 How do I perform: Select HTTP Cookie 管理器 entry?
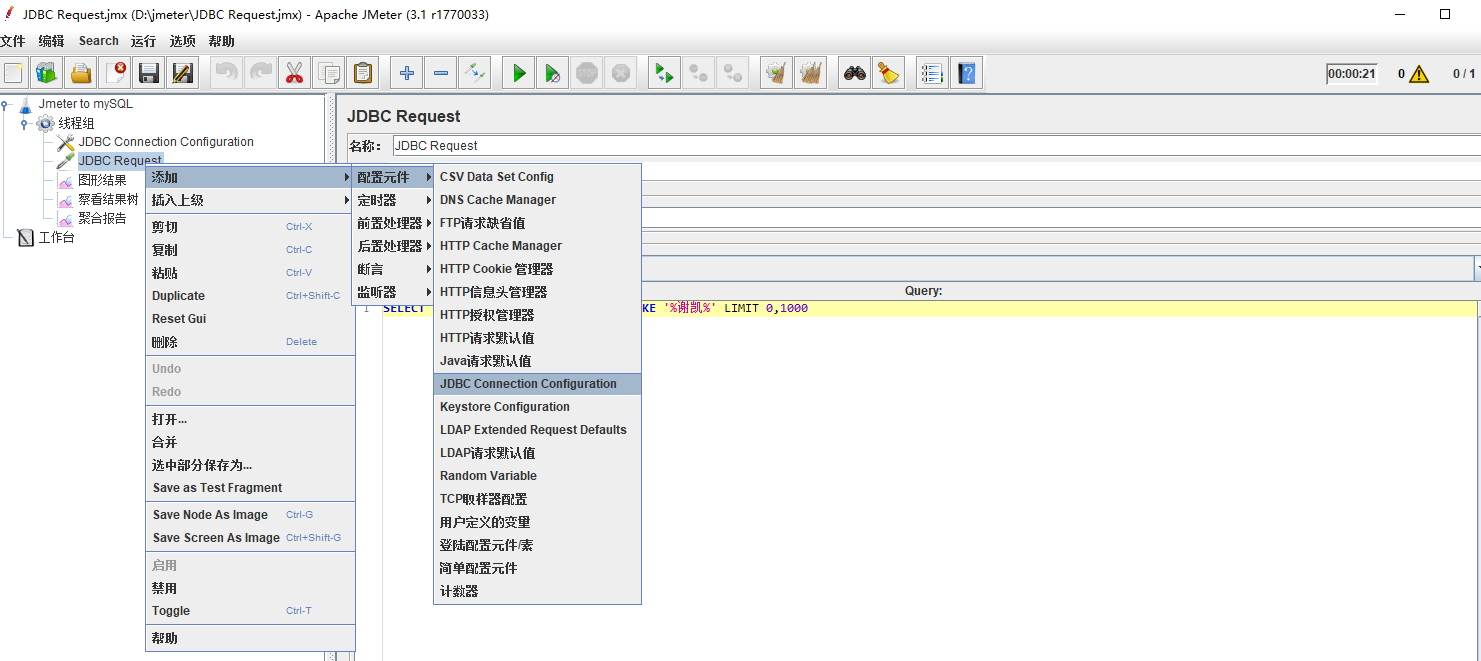click(537, 269)
